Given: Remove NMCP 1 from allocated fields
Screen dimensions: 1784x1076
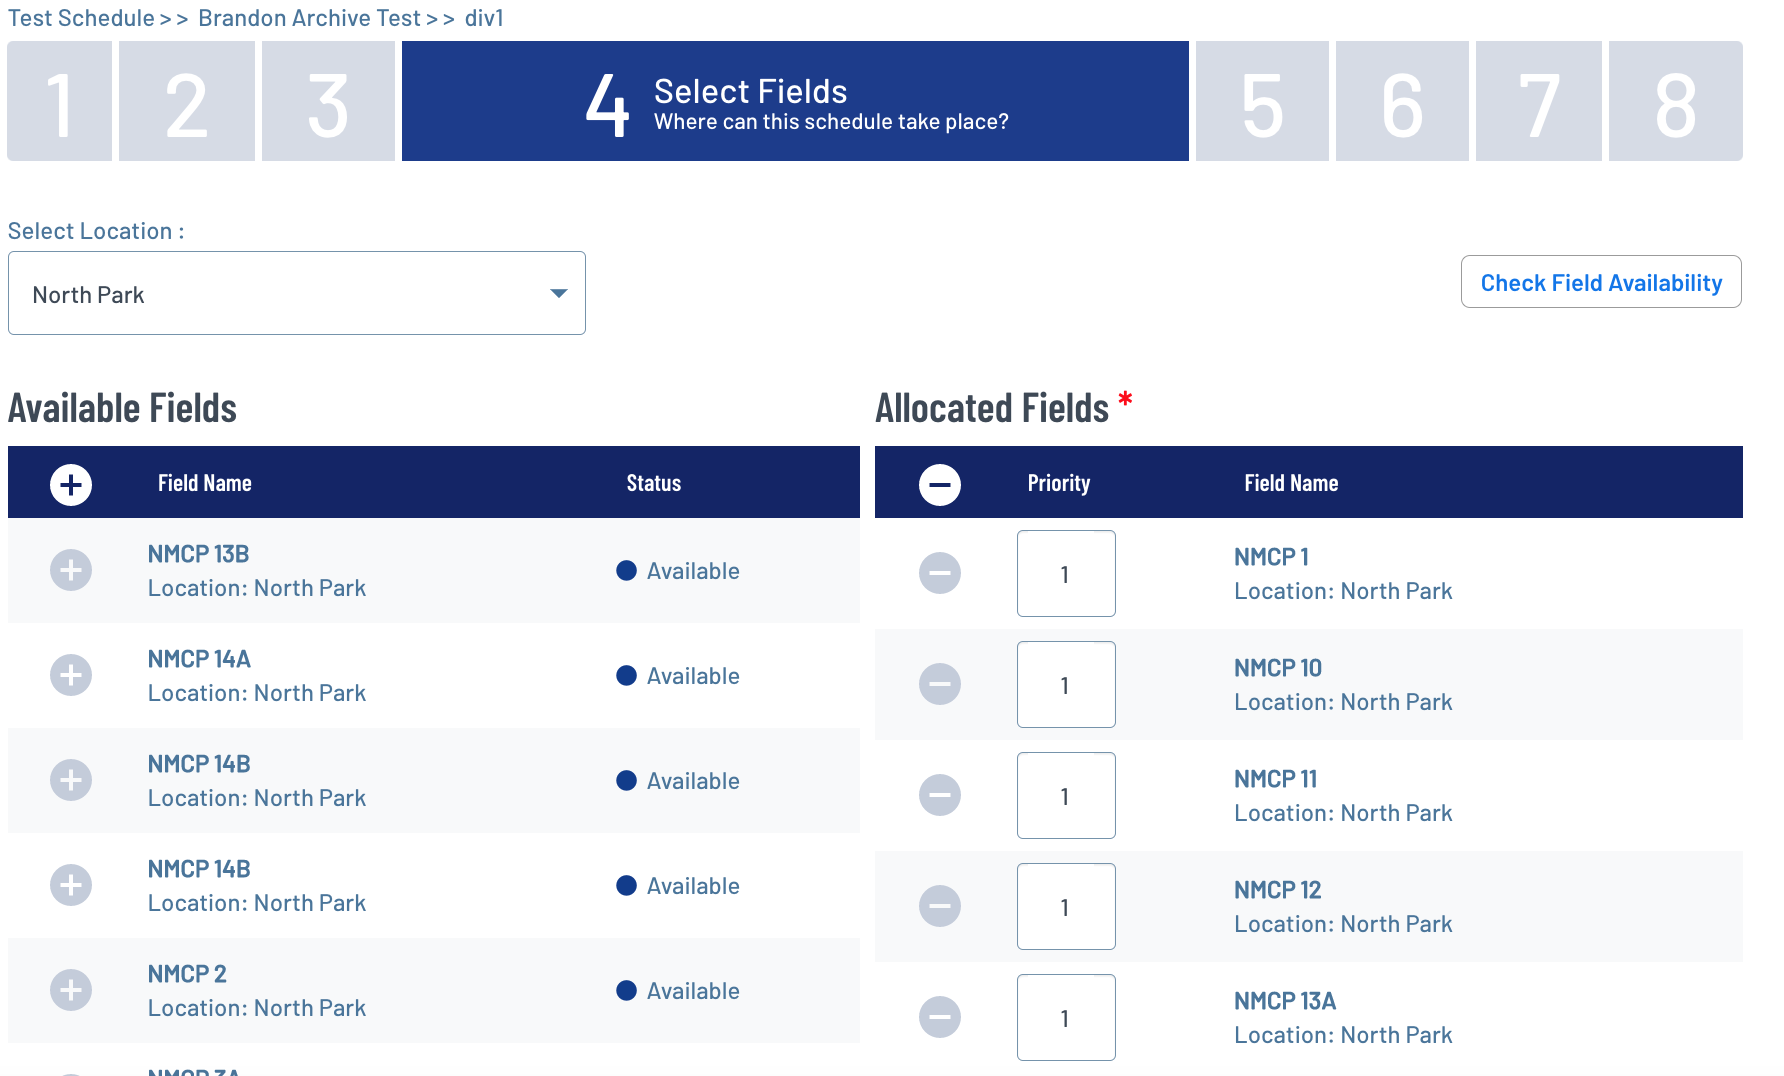Looking at the screenshot, I should tap(940, 573).
